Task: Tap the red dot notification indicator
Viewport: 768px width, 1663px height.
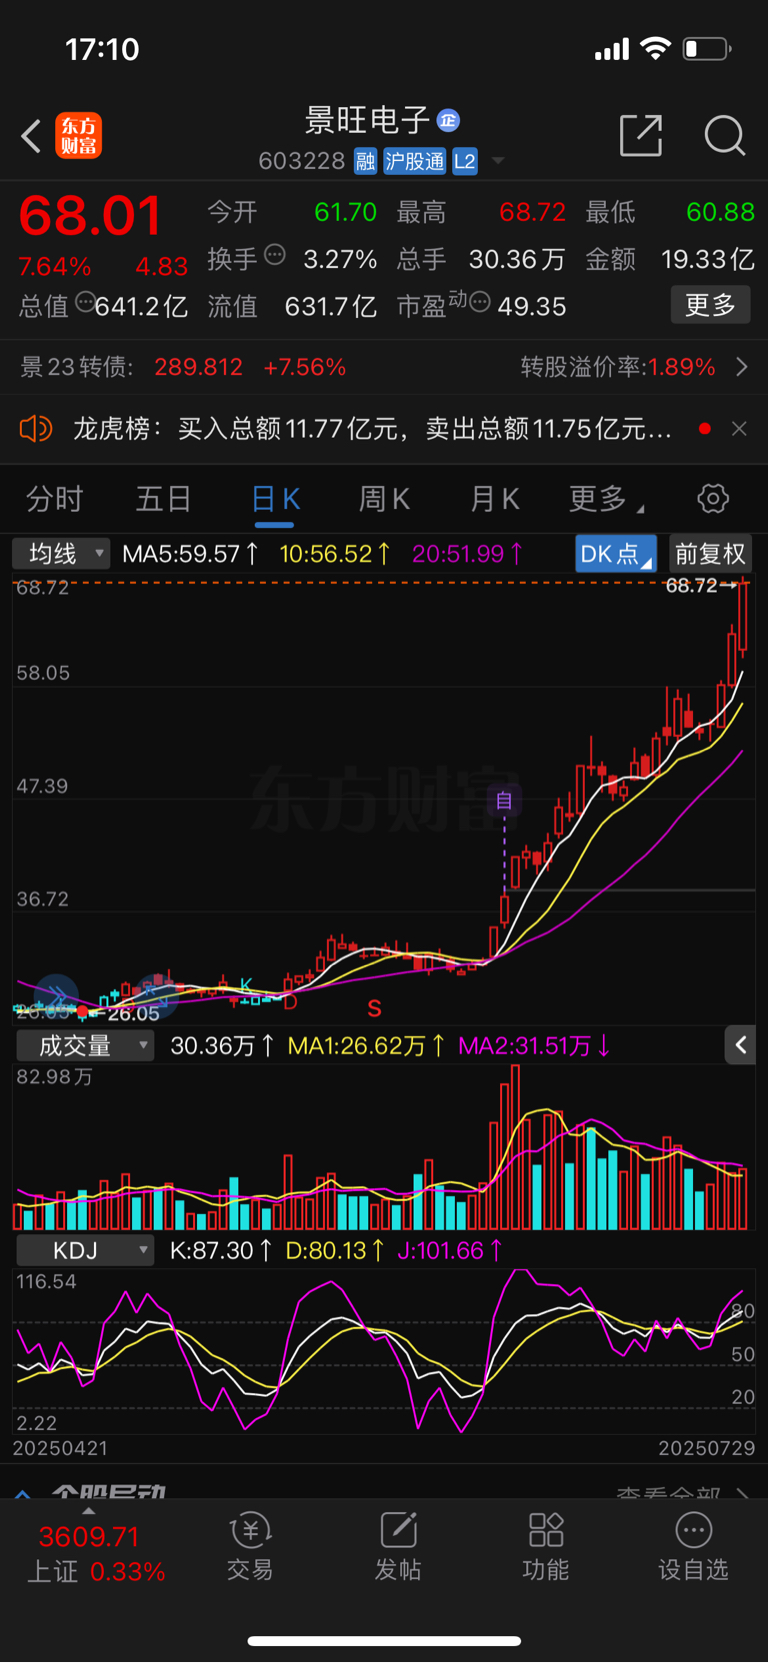Action: click(x=705, y=429)
